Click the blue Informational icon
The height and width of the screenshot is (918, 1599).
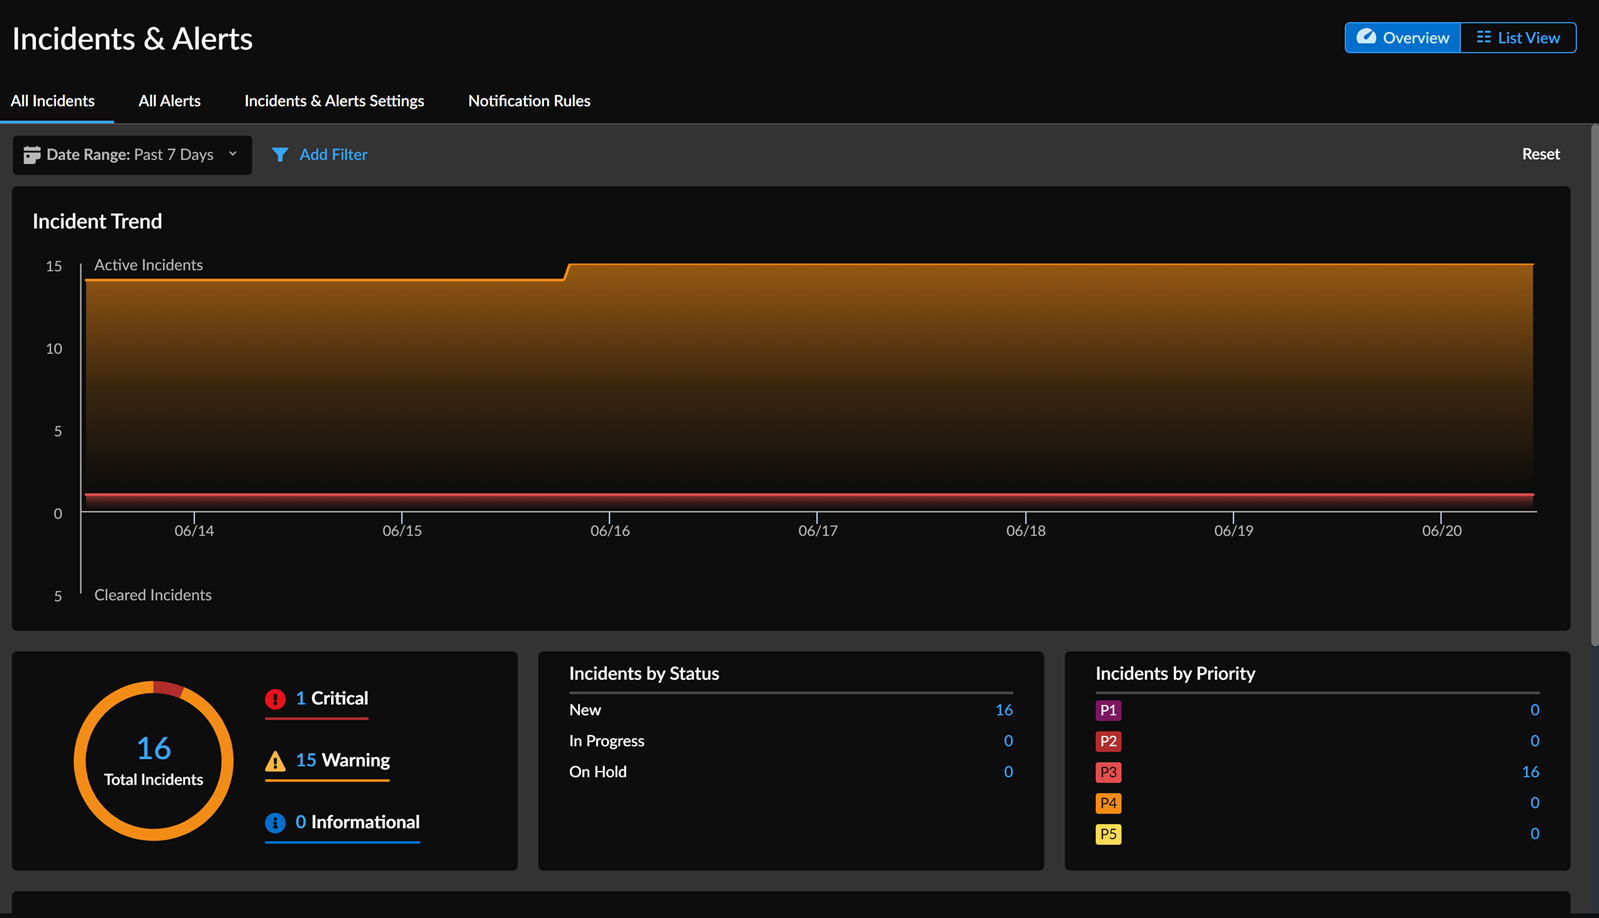275,823
